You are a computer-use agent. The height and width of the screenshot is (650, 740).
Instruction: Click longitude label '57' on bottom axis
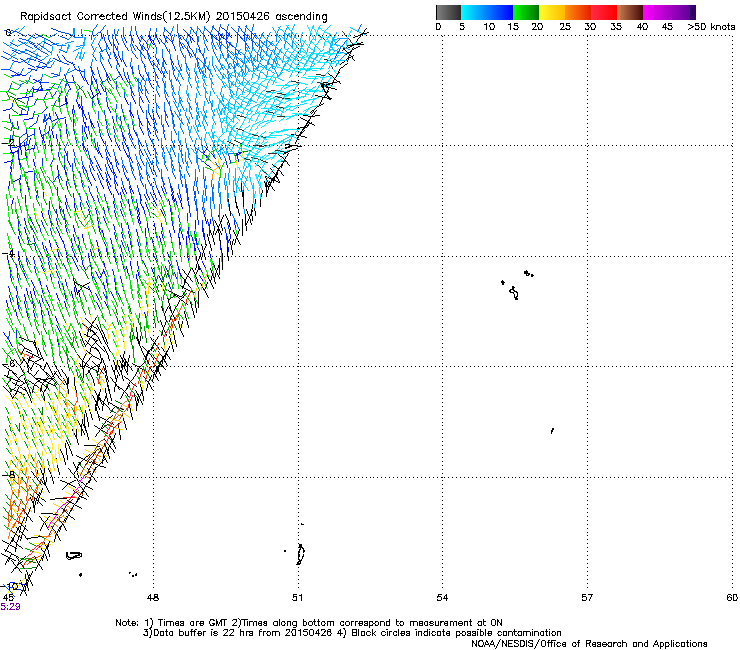click(587, 598)
